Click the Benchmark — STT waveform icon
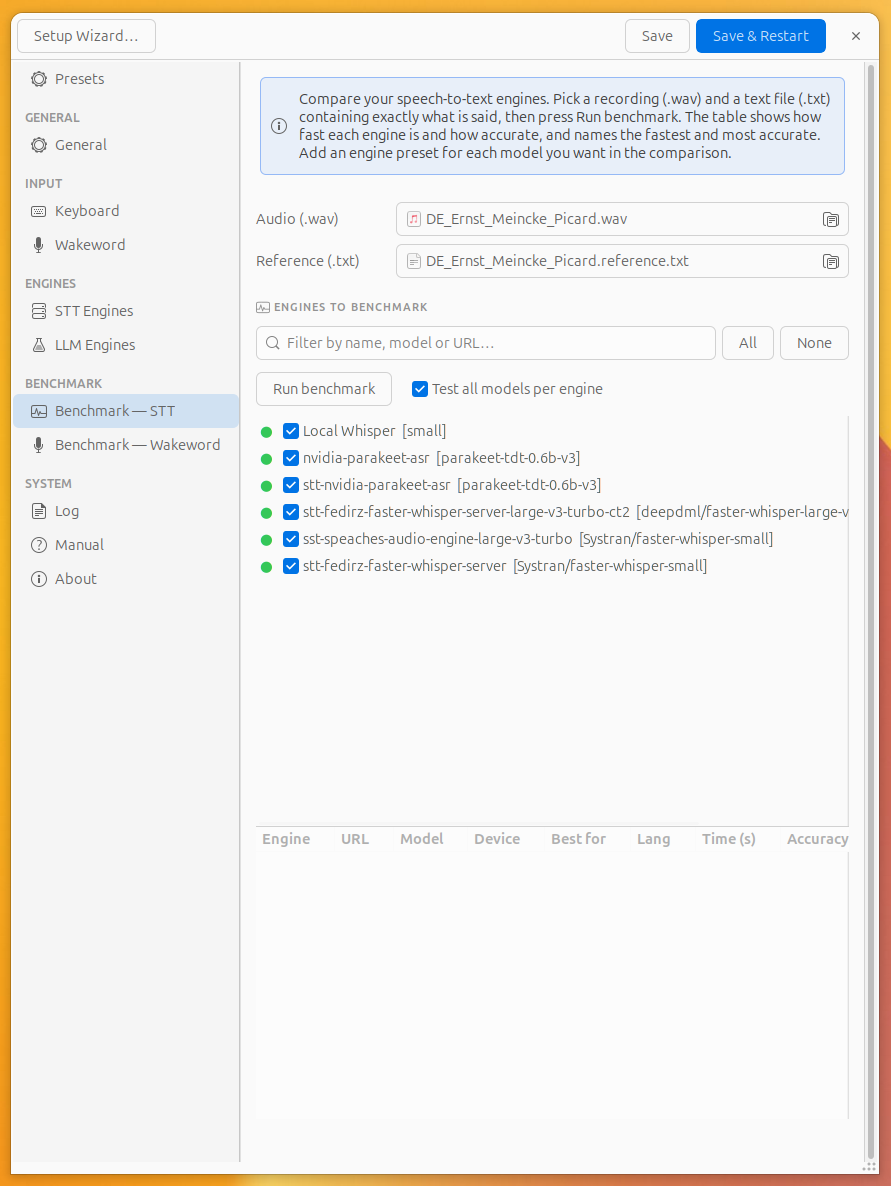891x1186 pixels. click(x=39, y=411)
